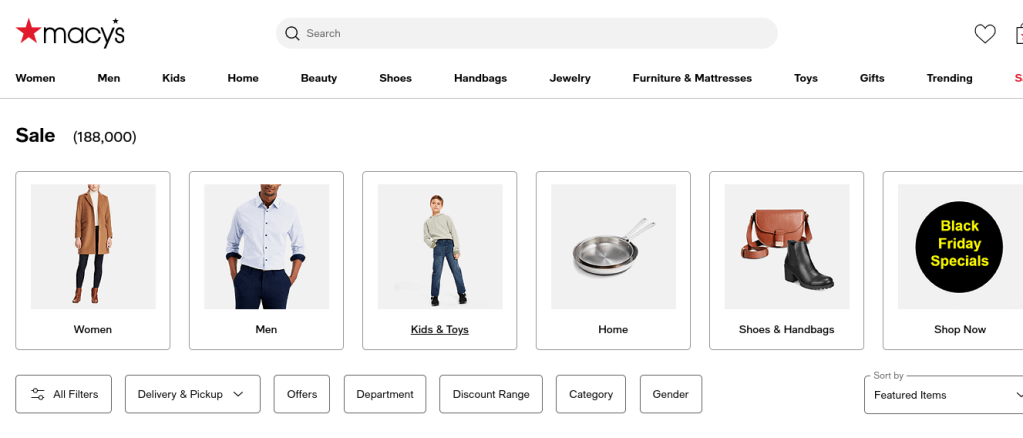Click the All Filters sliders icon
This screenshot has height=438, width=1023.
tap(38, 394)
